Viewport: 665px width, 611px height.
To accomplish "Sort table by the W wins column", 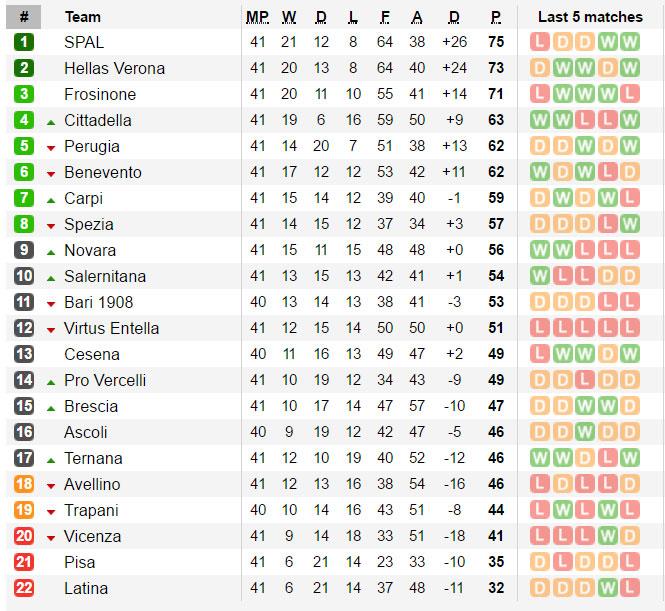I will point(289,17).
